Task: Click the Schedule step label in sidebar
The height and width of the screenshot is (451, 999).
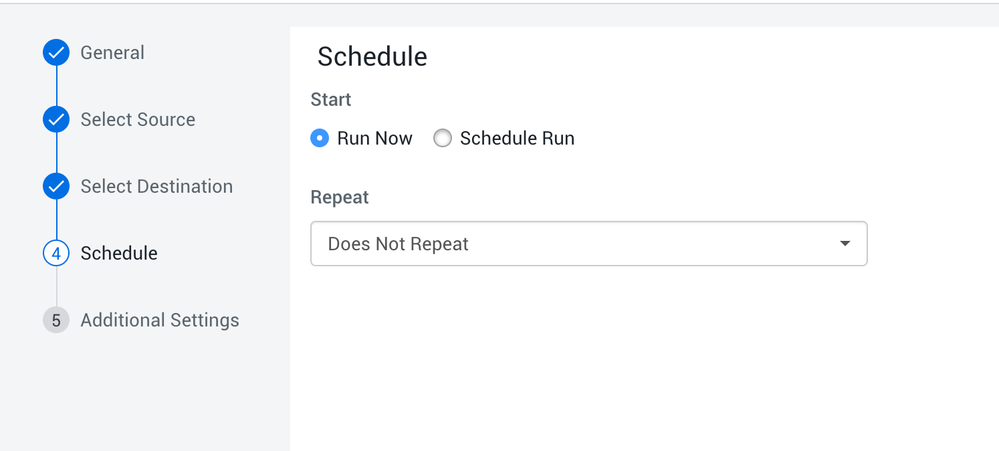Action: 119,254
